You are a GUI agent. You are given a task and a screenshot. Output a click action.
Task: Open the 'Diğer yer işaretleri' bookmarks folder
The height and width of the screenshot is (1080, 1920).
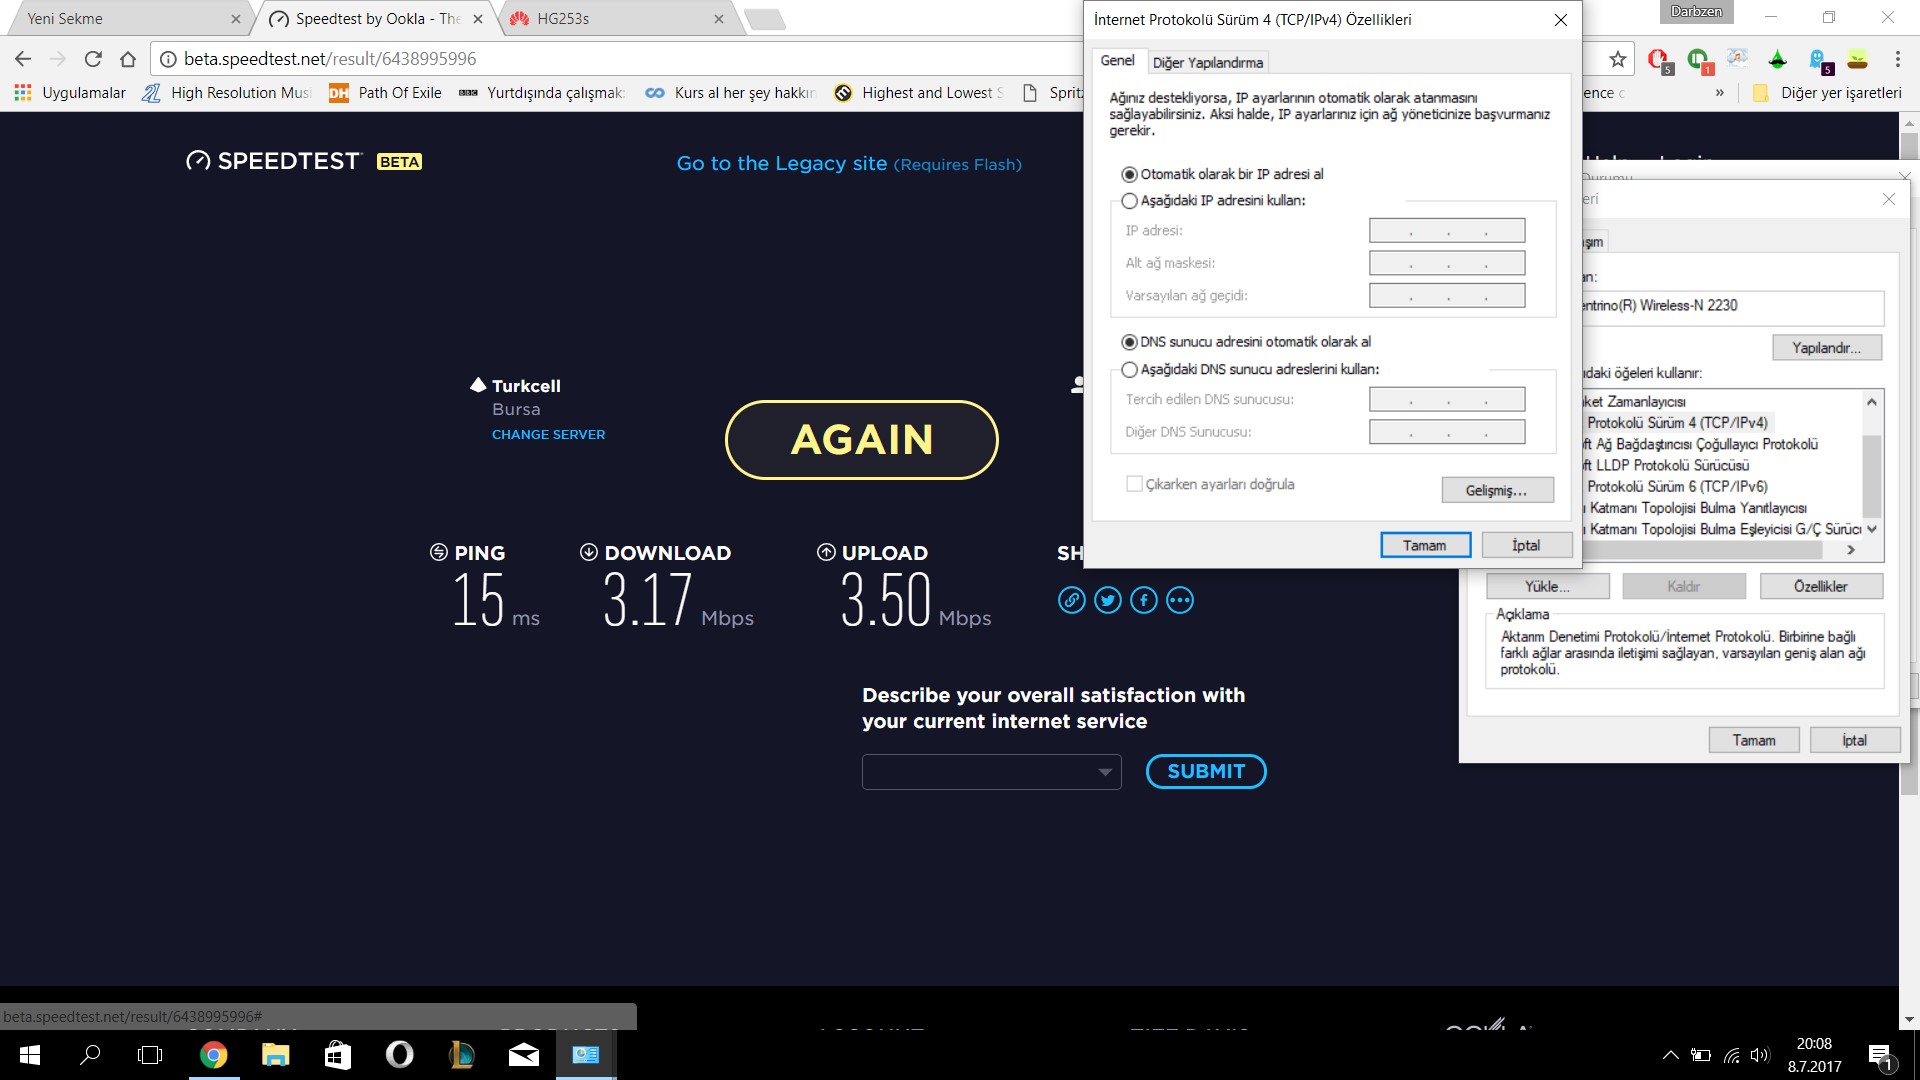(1828, 93)
